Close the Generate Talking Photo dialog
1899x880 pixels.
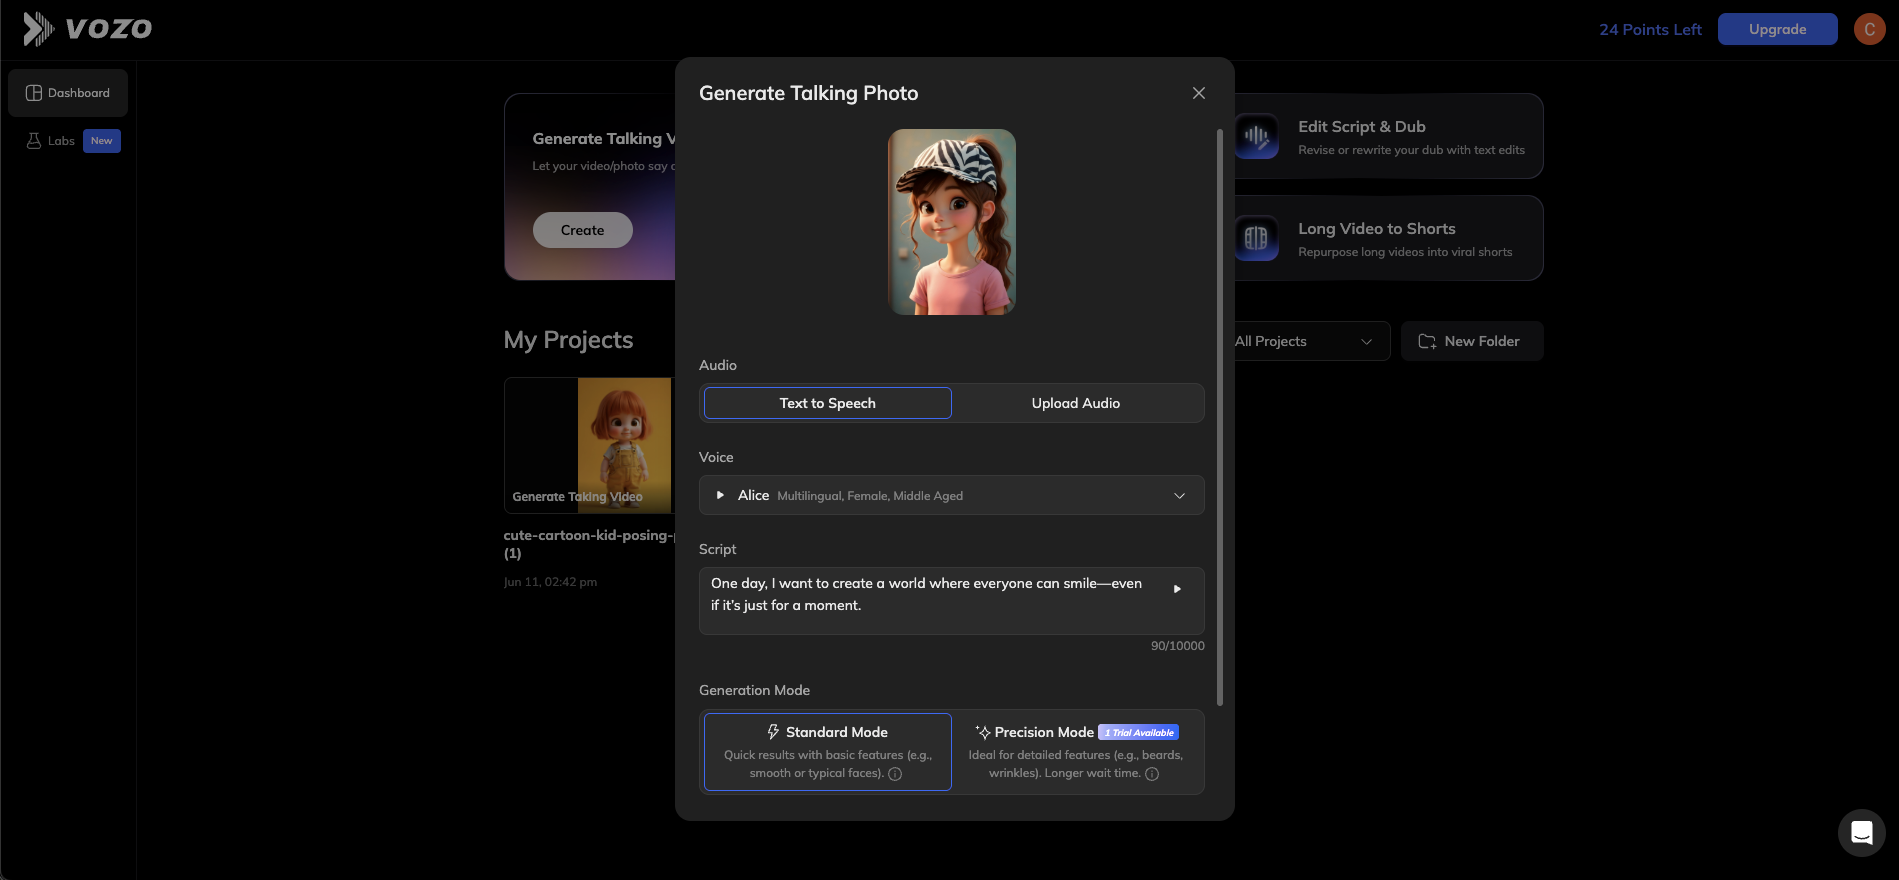pyautogui.click(x=1198, y=93)
